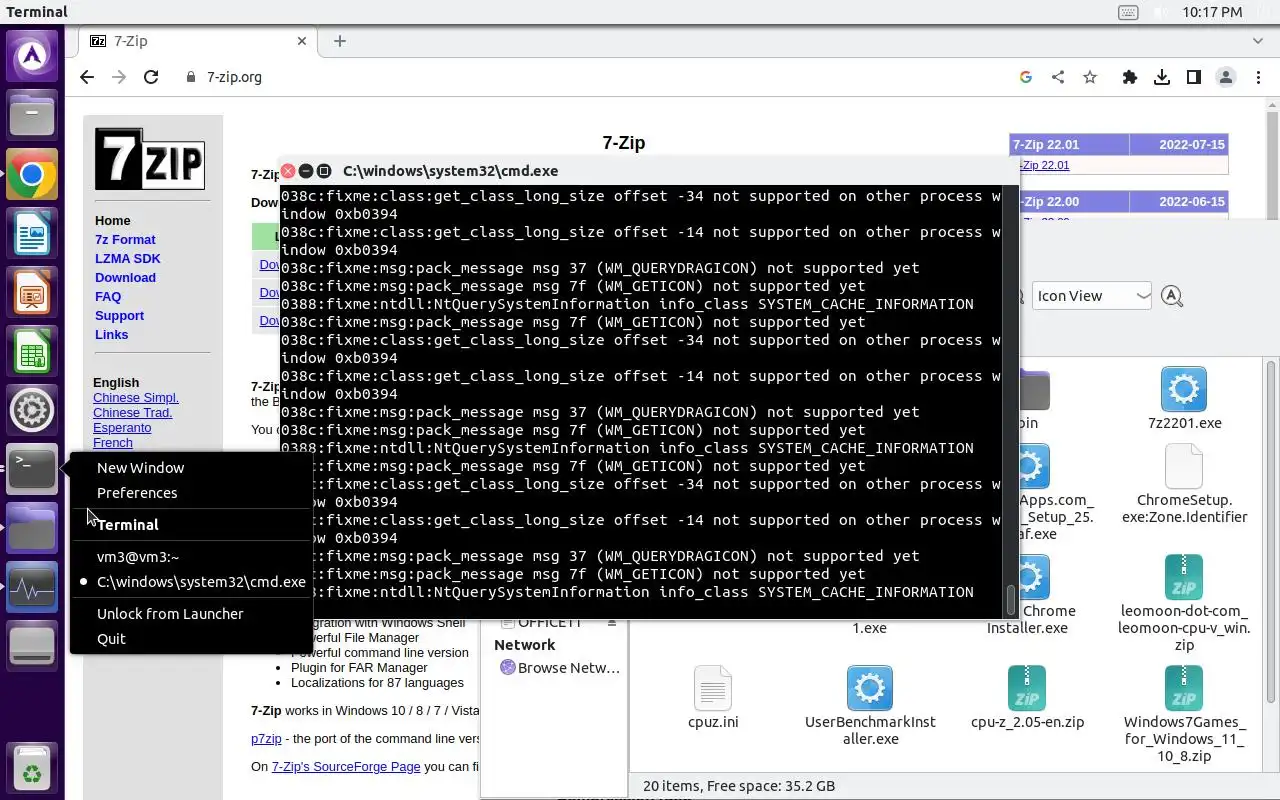1280x800 pixels.
Task: Click the 7-ZIP logo image
Action: [150, 159]
